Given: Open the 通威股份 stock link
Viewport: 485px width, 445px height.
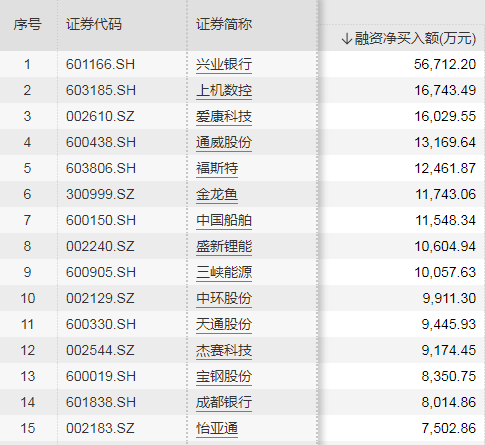Looking at the screenshot, I should point(224,142).
